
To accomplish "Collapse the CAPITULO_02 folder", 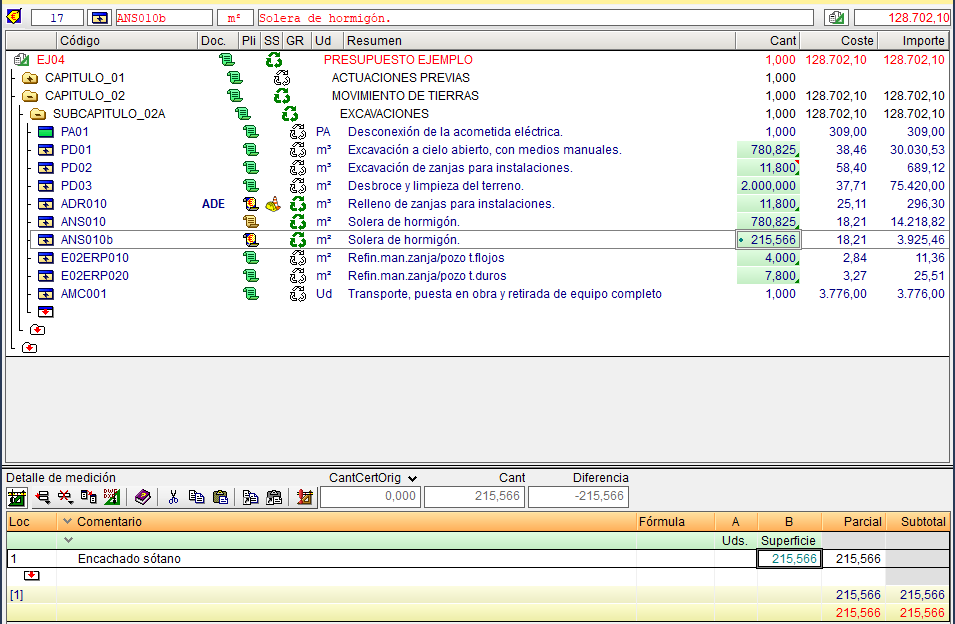I will pos(30,96).
